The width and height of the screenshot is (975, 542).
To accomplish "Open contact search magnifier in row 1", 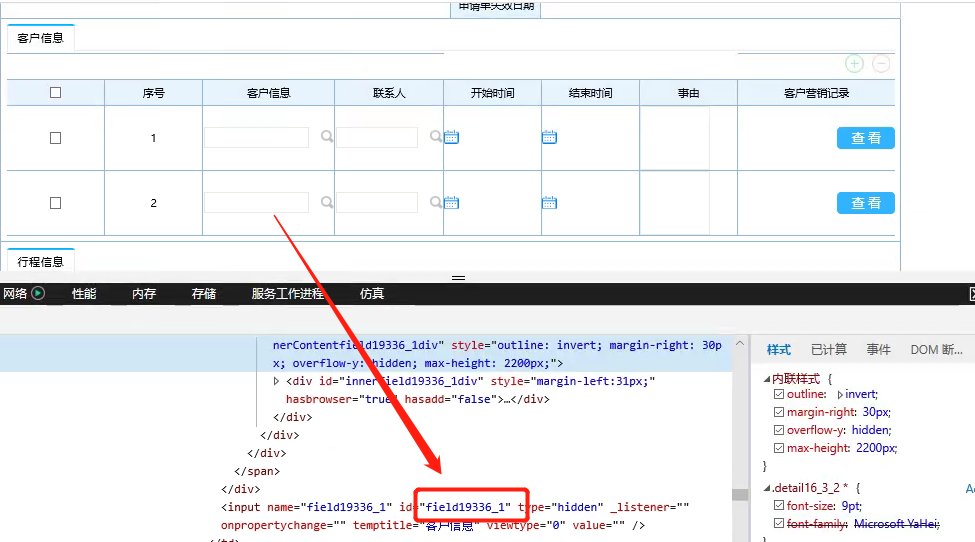I will (x=436, y=136).
